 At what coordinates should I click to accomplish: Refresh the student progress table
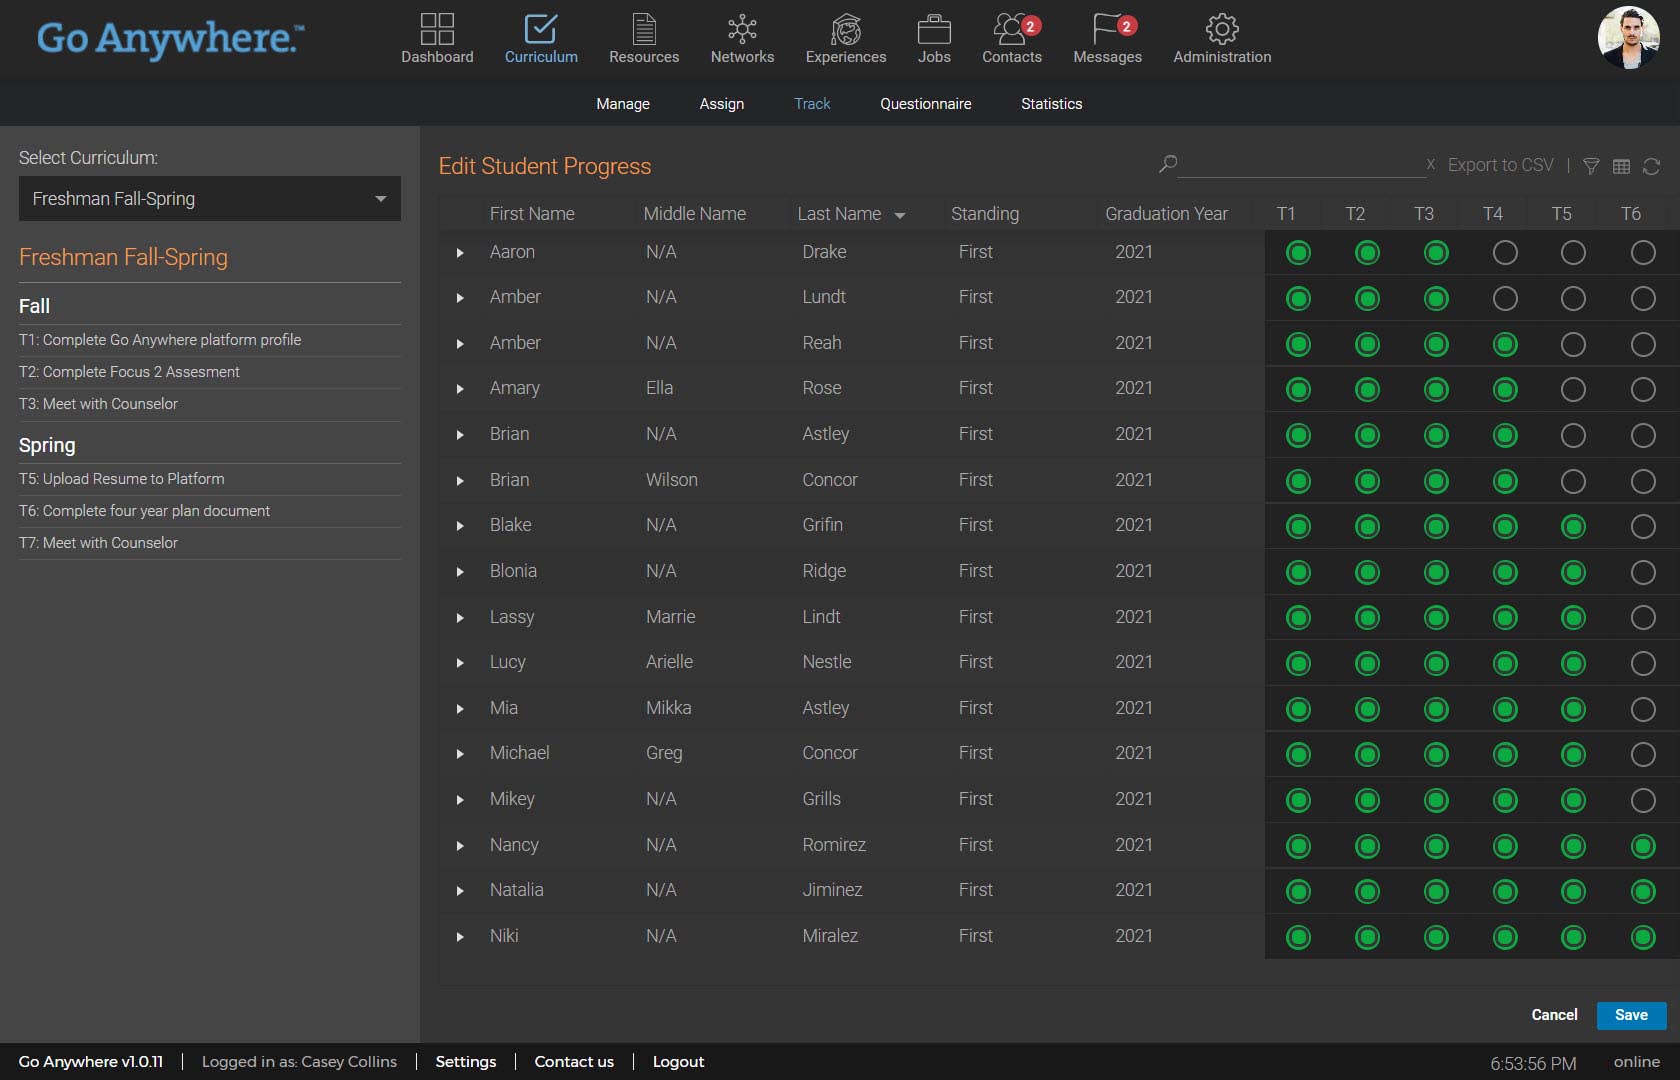coord(1652,166)
